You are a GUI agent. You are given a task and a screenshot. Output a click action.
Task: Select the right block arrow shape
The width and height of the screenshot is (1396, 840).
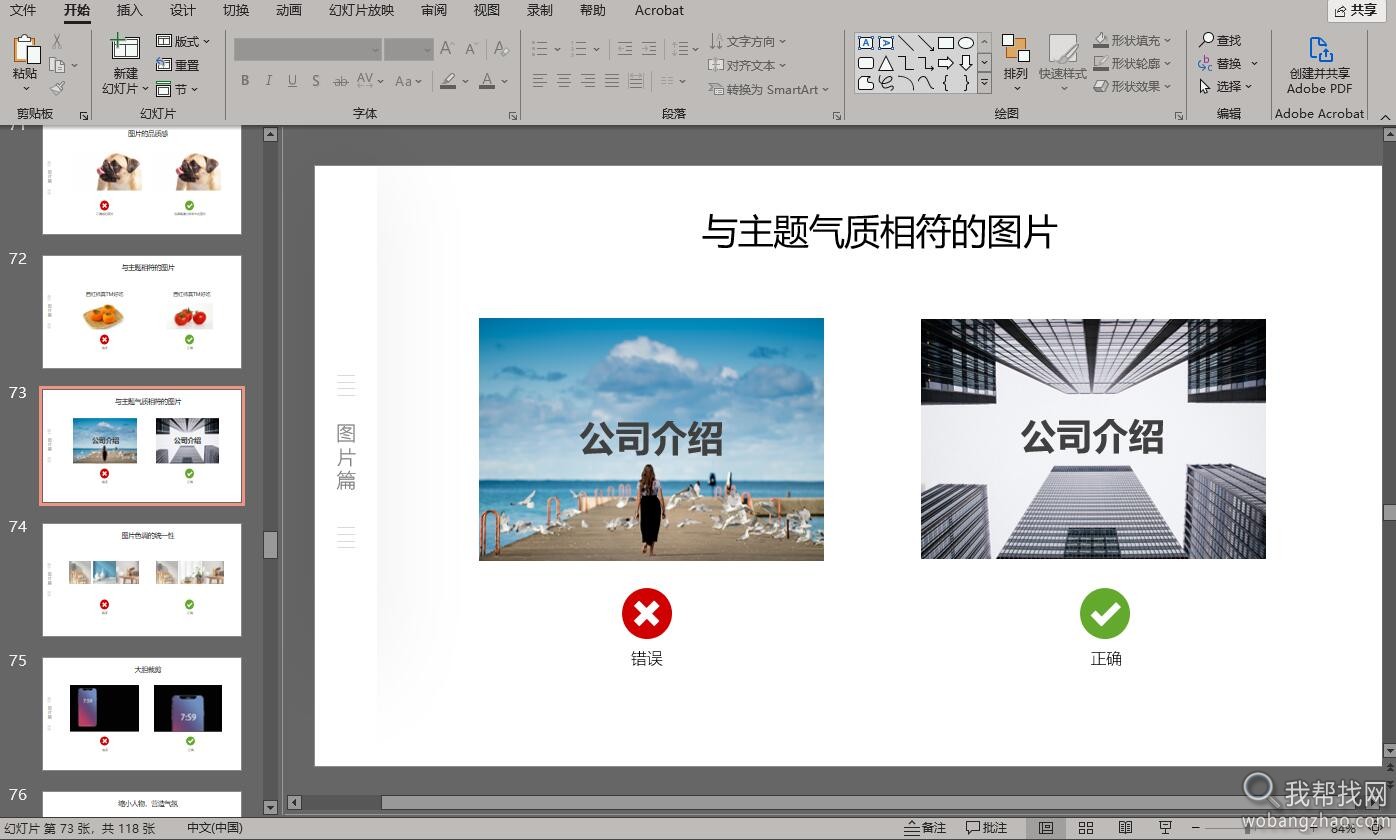coord(945,63)
